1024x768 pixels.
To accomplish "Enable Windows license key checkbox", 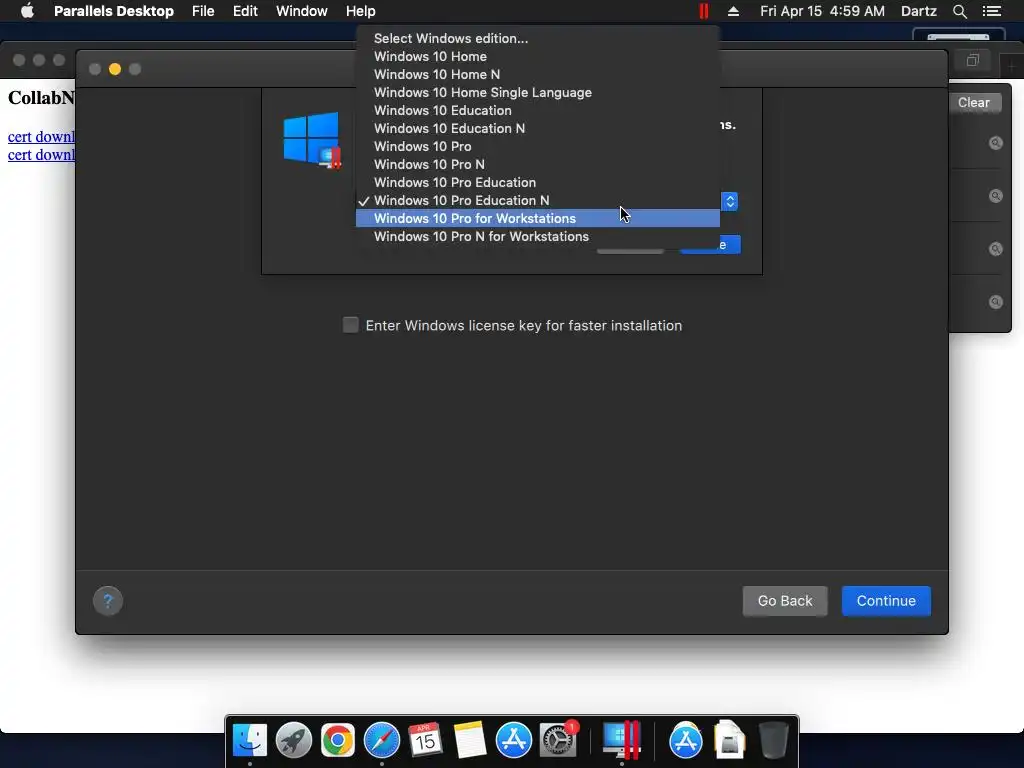I will (351, 325).
